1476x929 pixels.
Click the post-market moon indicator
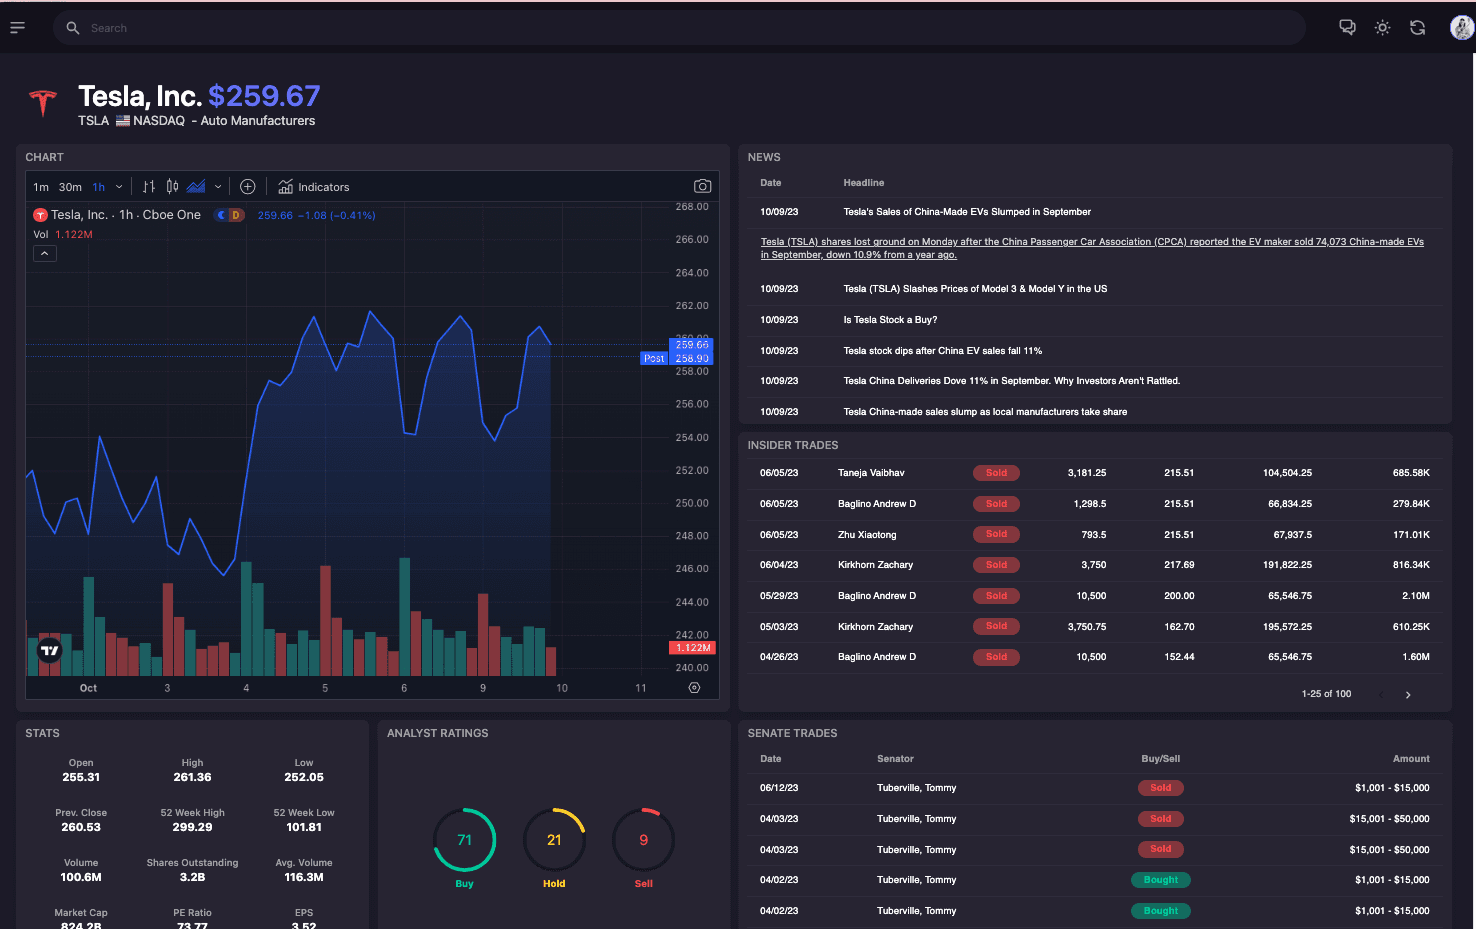point(221,215)
